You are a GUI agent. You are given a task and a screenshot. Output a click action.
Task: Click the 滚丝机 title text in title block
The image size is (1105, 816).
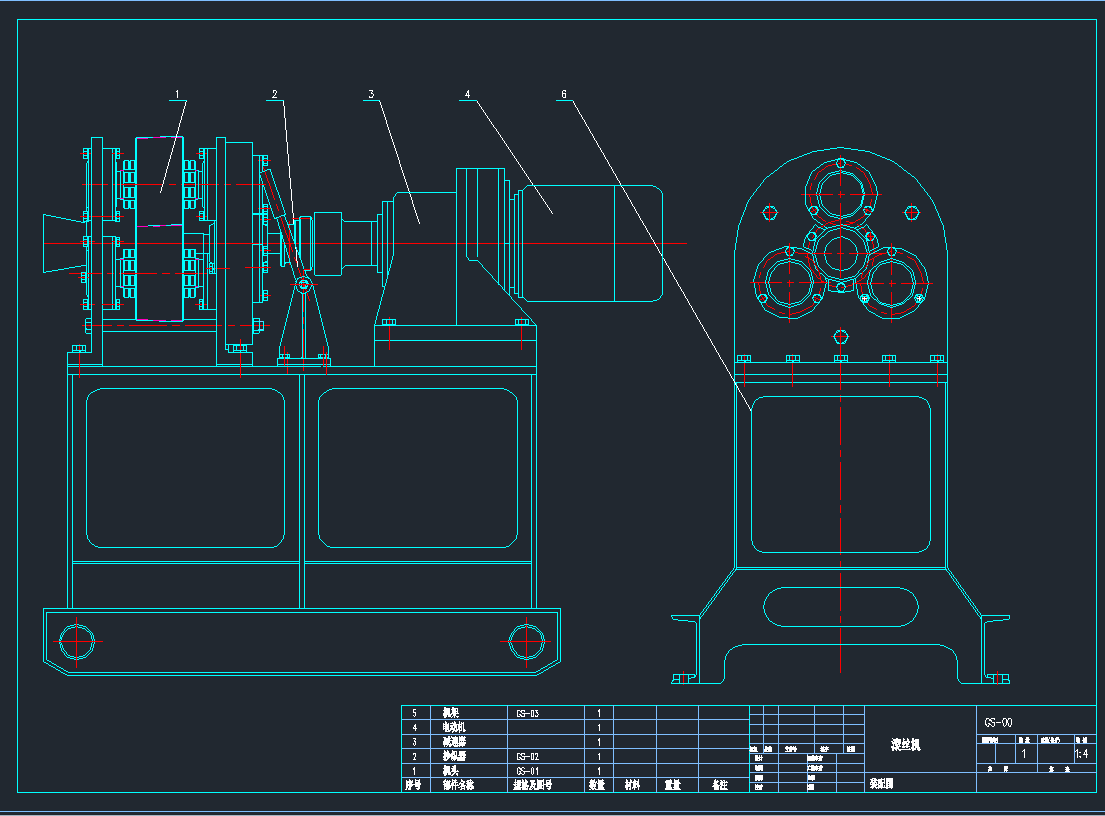[905, 744]
